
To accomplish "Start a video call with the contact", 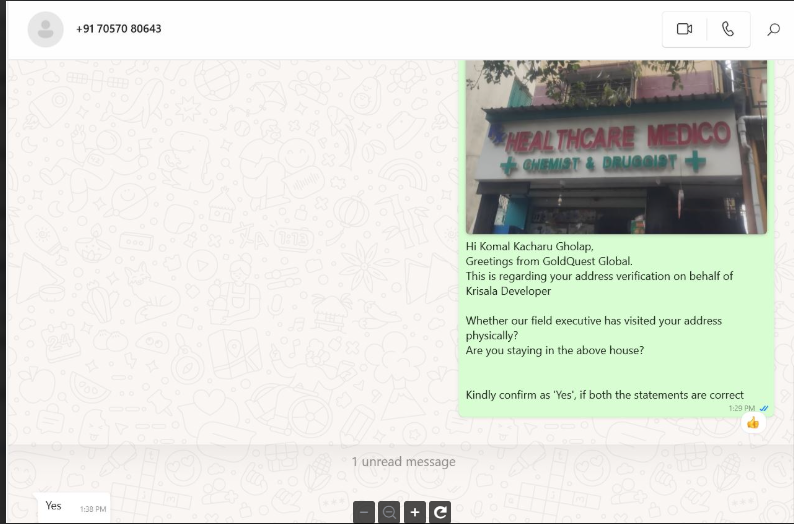I will [684, 29].
